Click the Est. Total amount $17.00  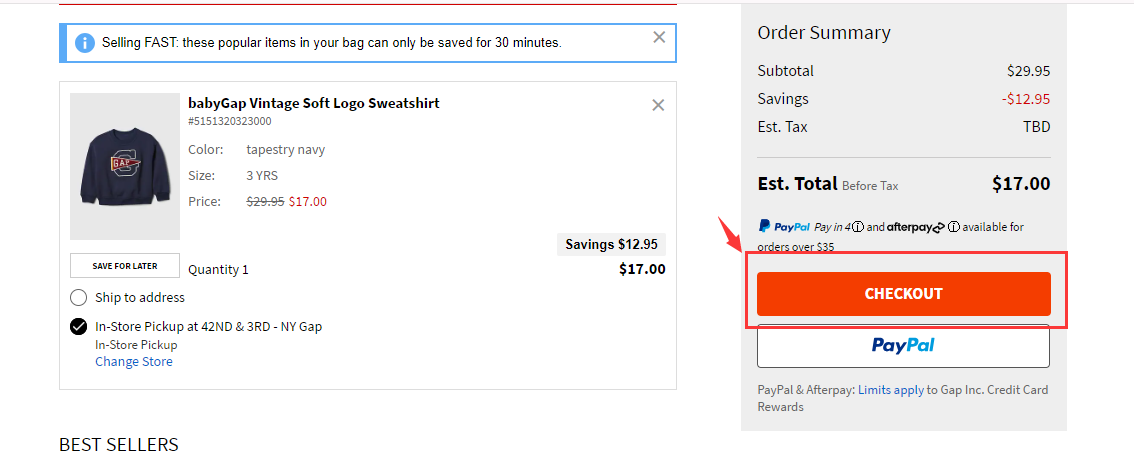click(1020, 184)
